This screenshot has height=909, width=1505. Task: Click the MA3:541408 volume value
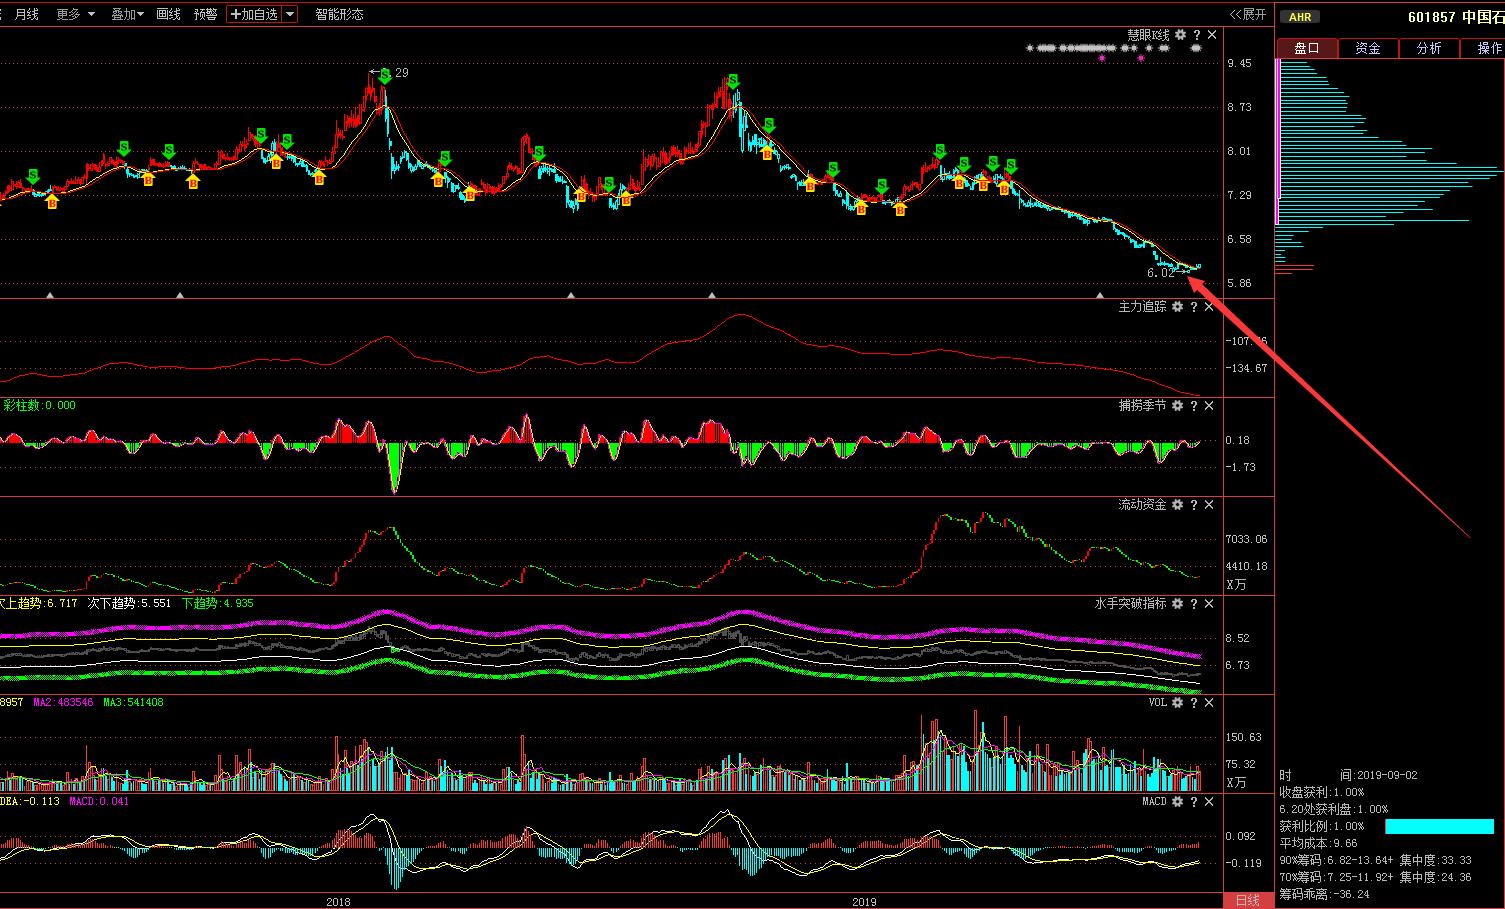pos(133,702)
